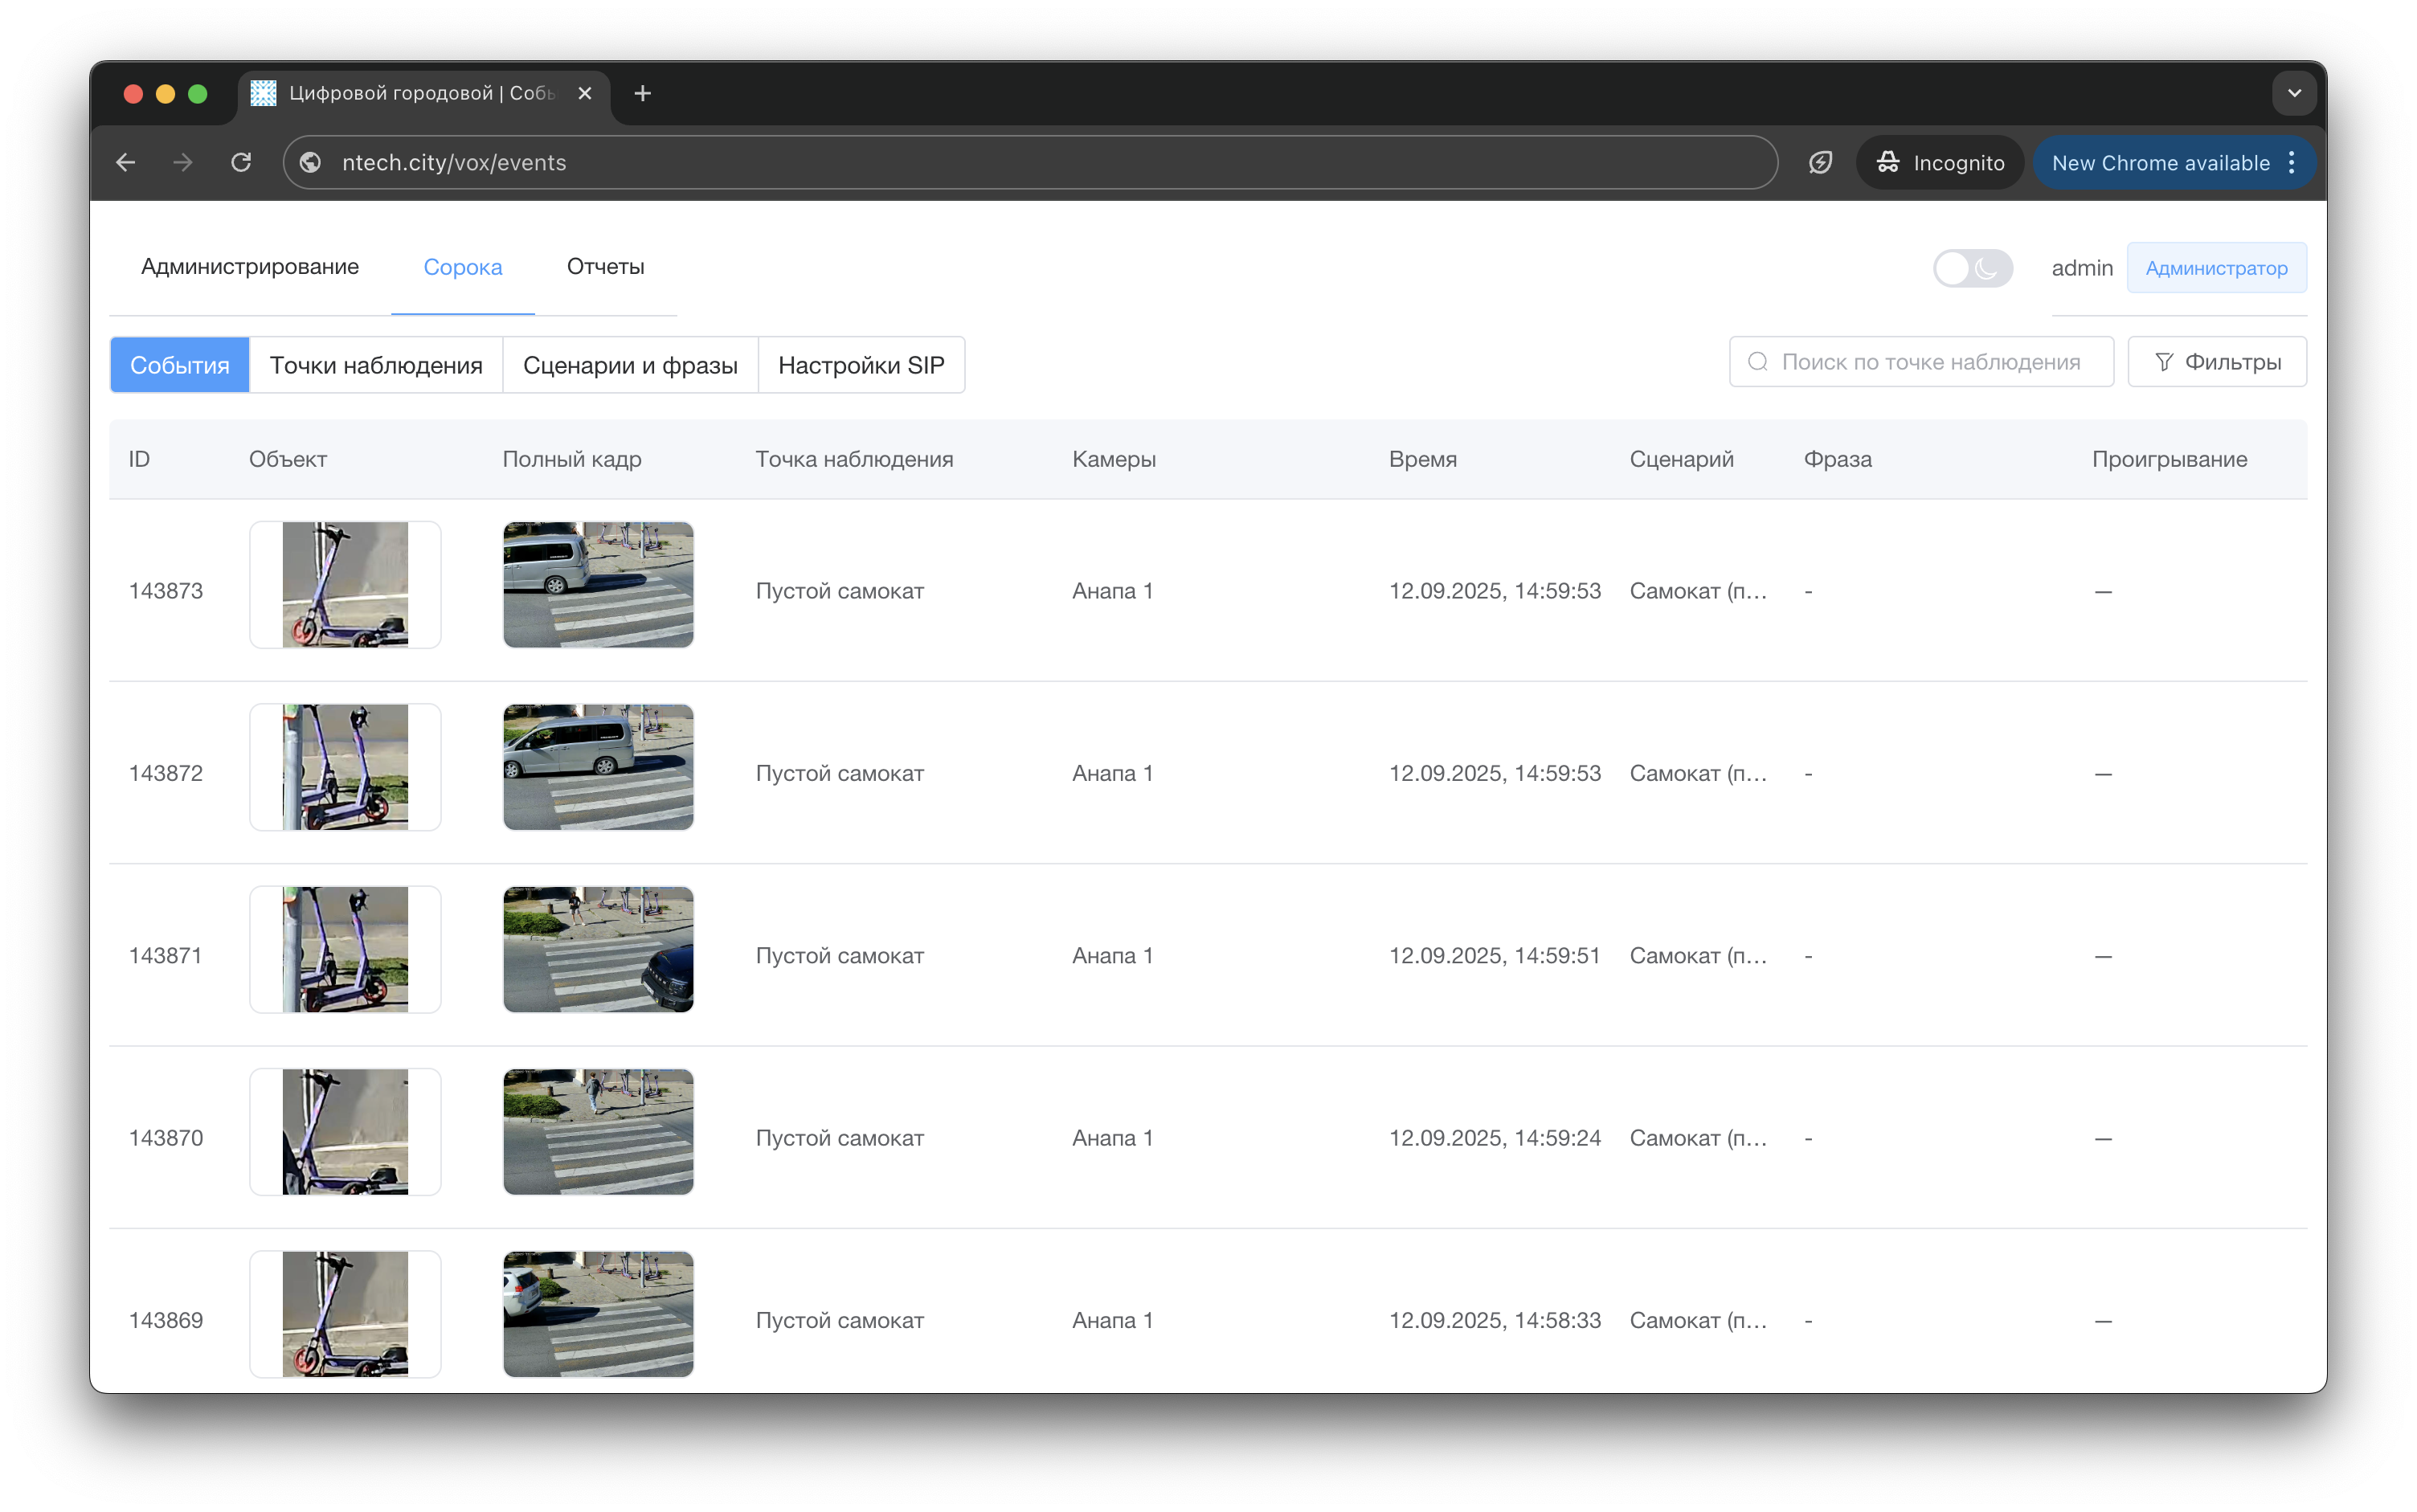Click the site info globe icon
The height and width of the screenshot is (1512, 2417).
(311, 162)
